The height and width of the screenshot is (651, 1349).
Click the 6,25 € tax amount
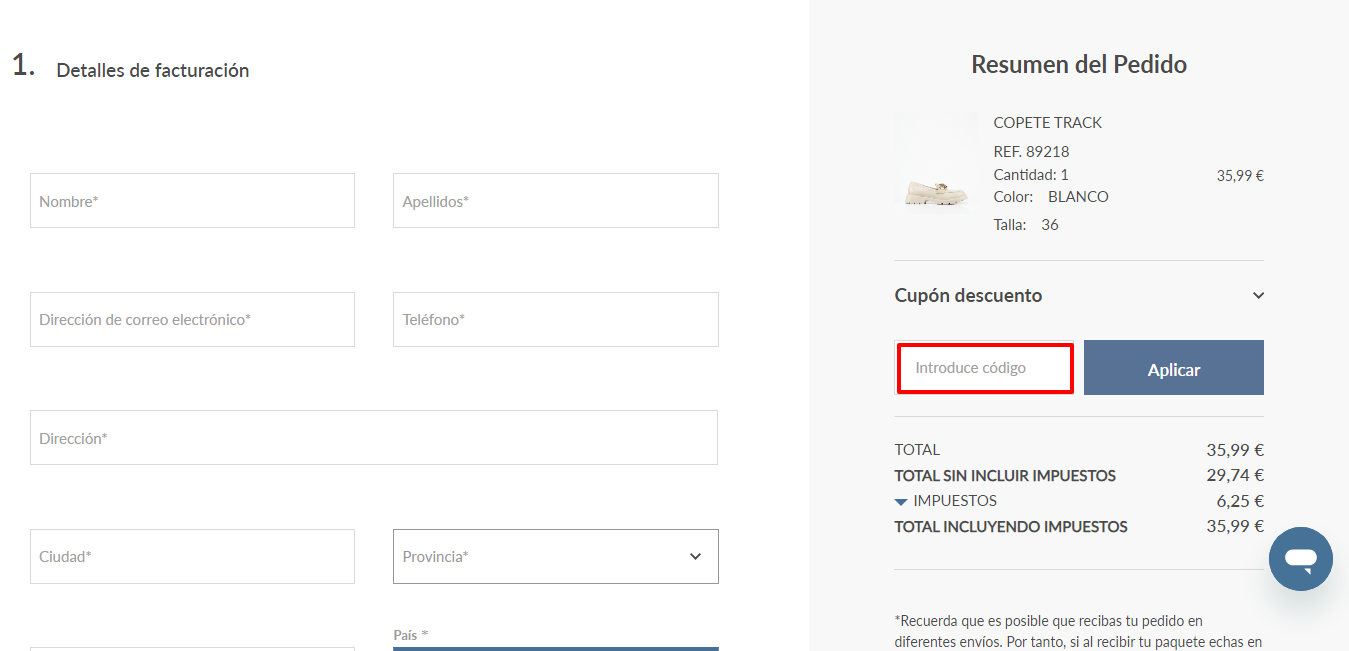1240,501
